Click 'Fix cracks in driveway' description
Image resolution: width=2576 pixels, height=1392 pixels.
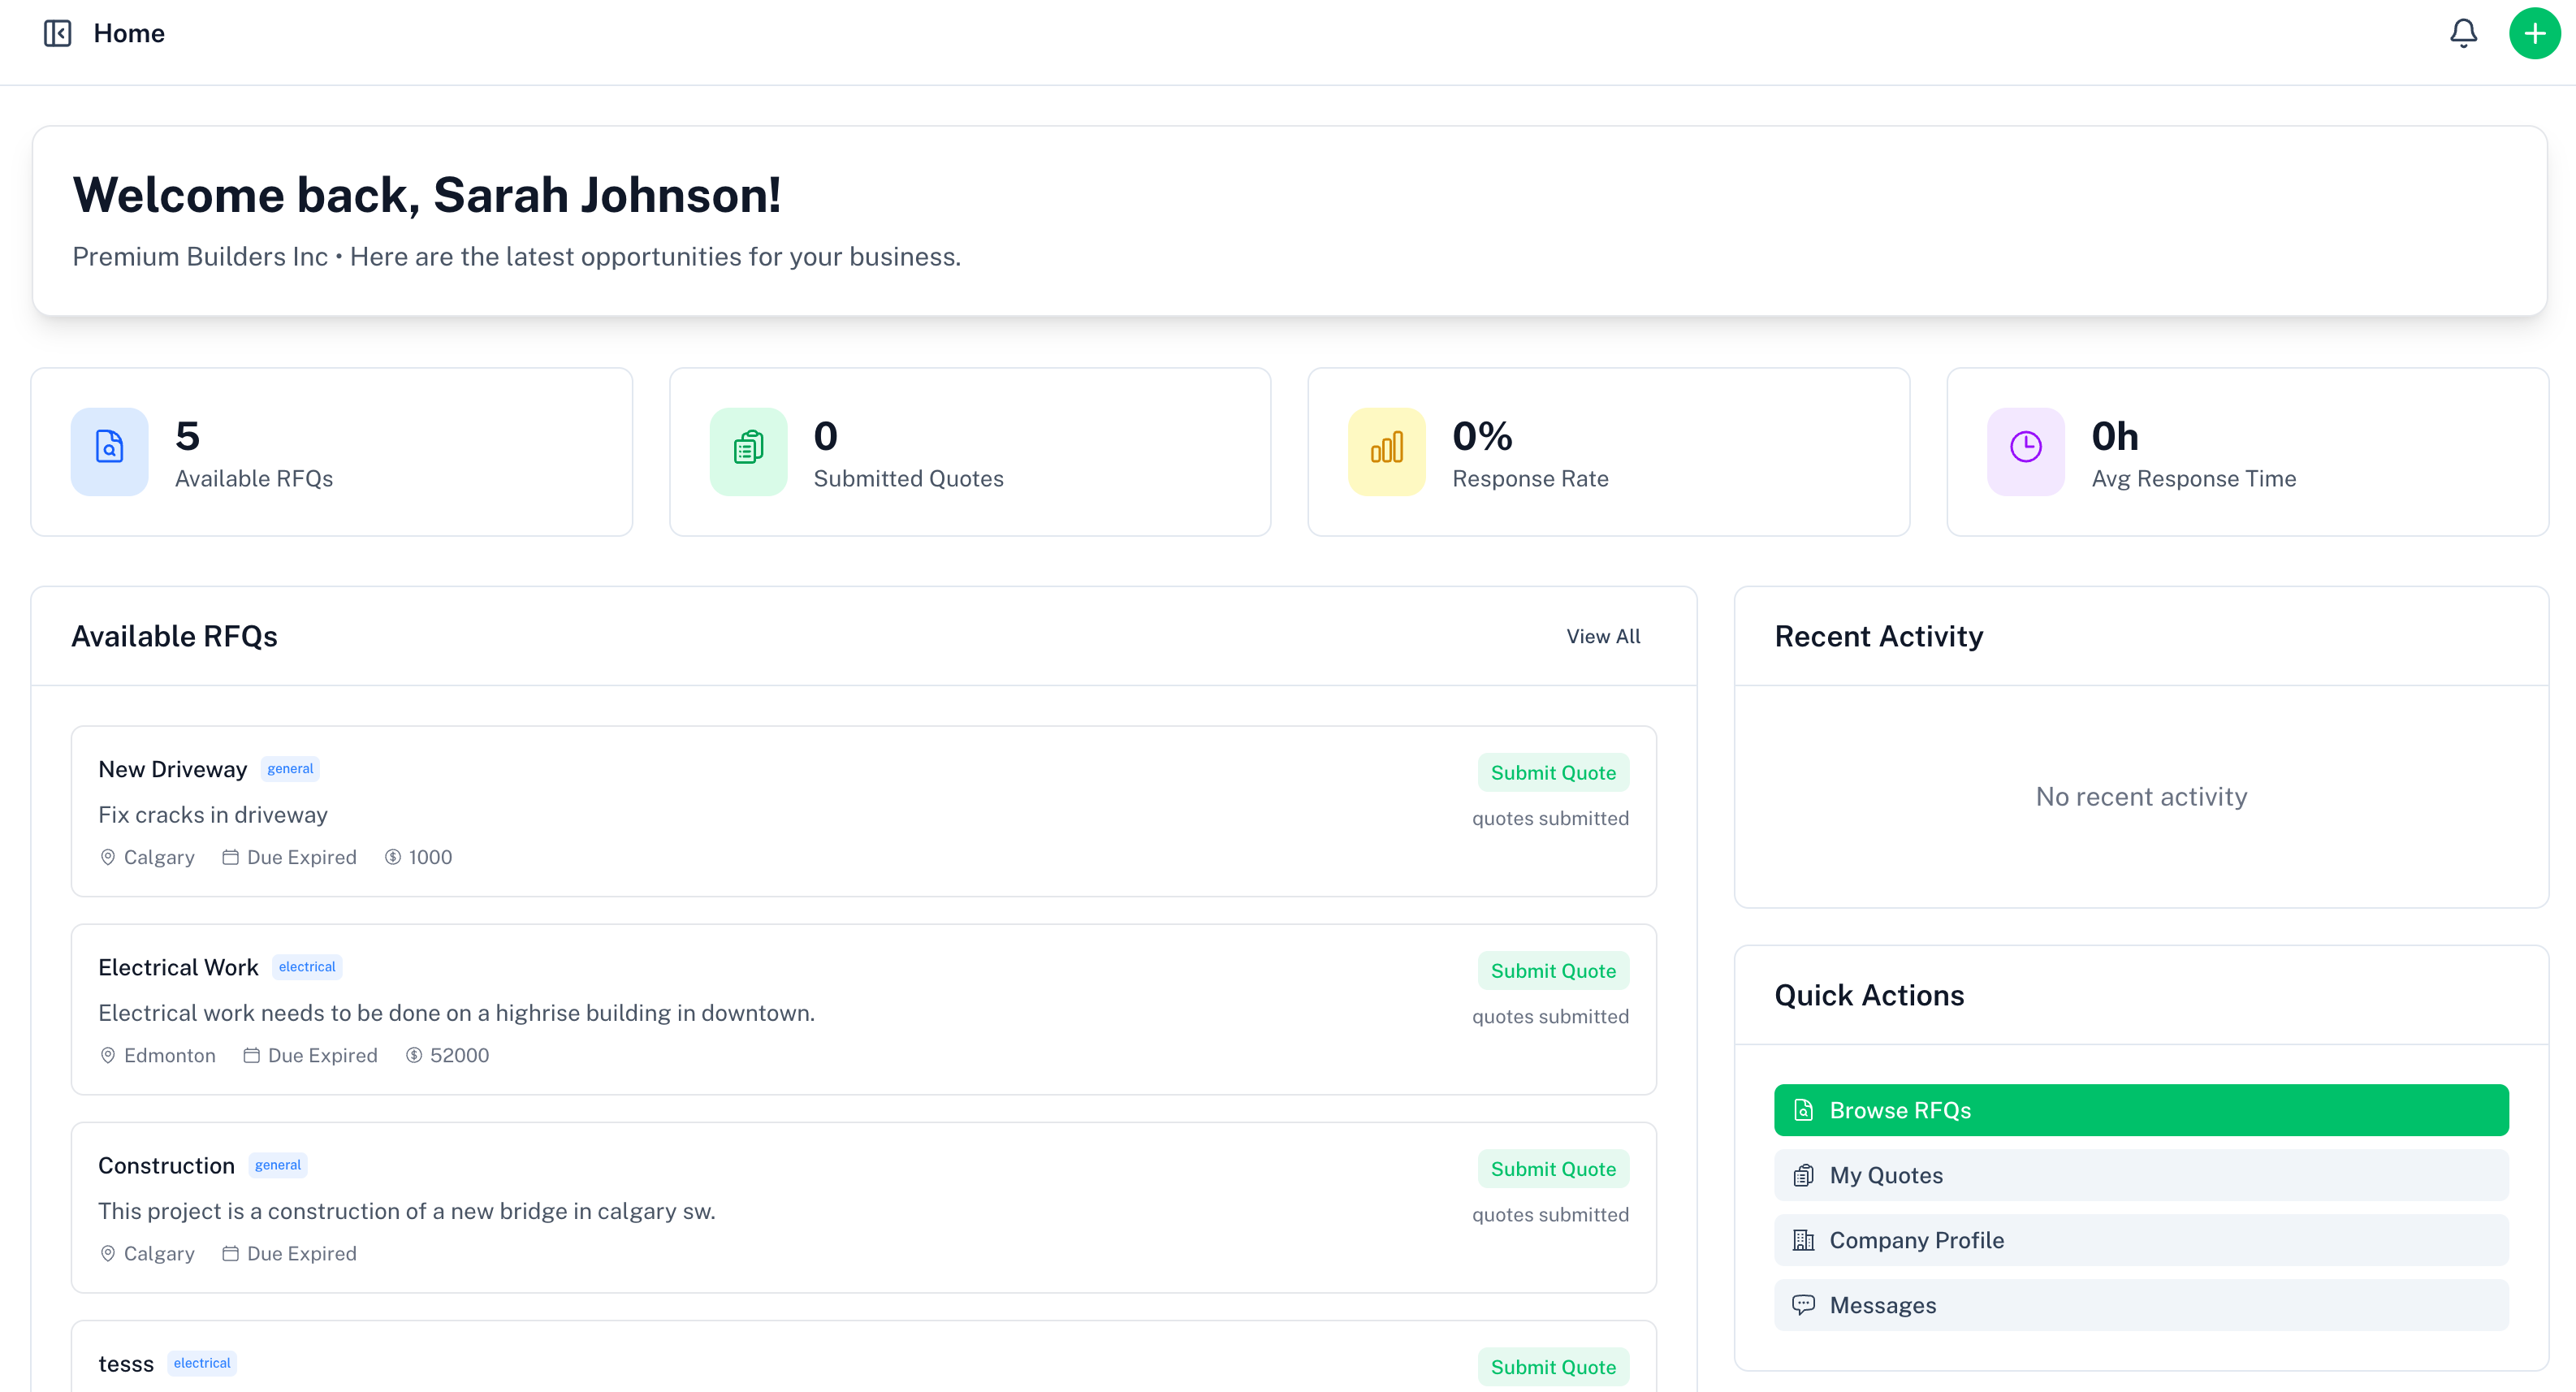[213, 815]
